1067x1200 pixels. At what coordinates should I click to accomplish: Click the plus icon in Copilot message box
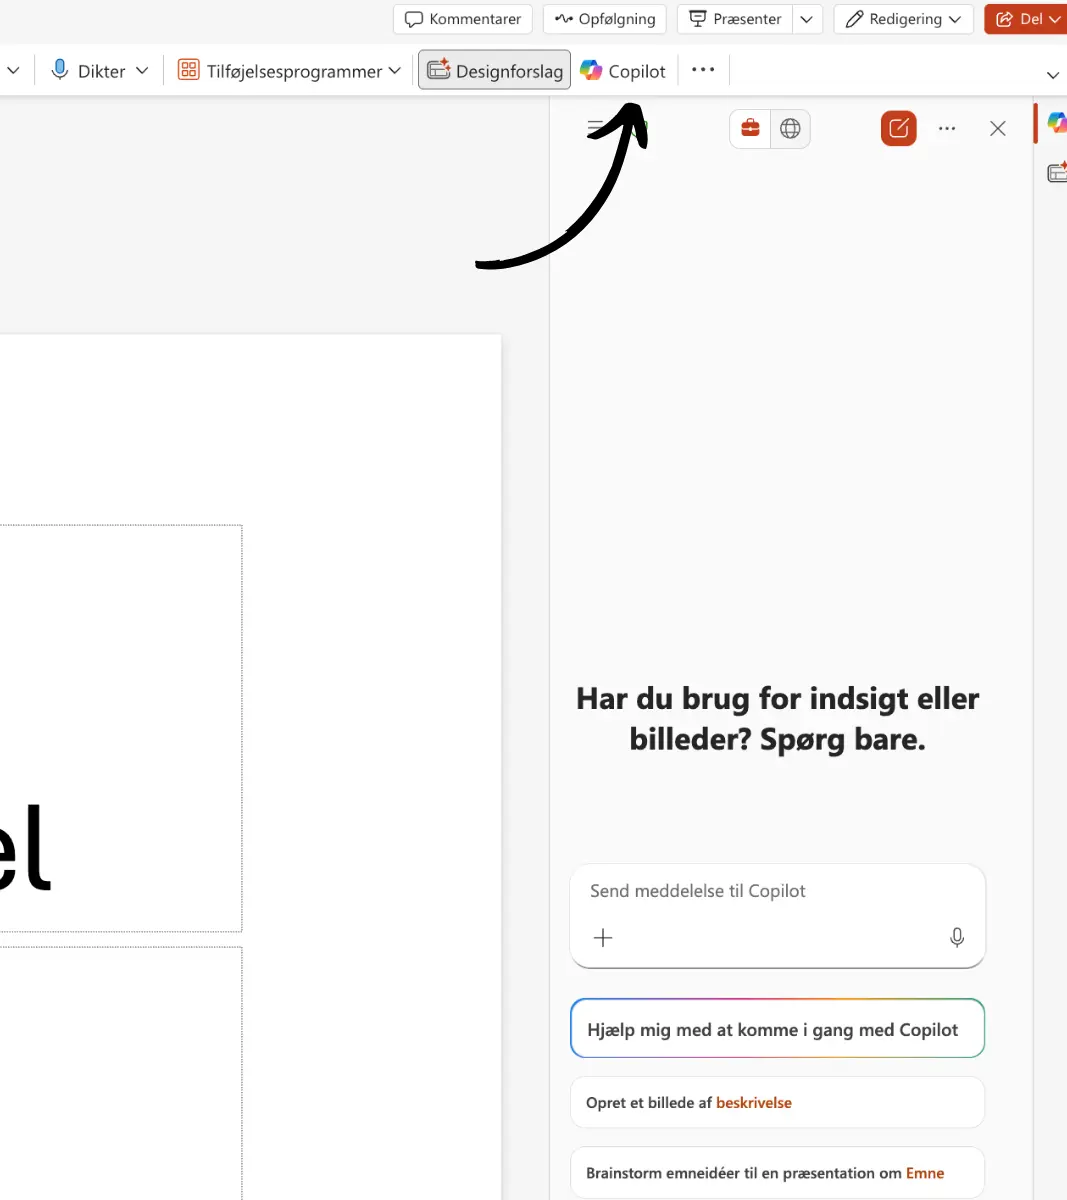coord(603,937)
